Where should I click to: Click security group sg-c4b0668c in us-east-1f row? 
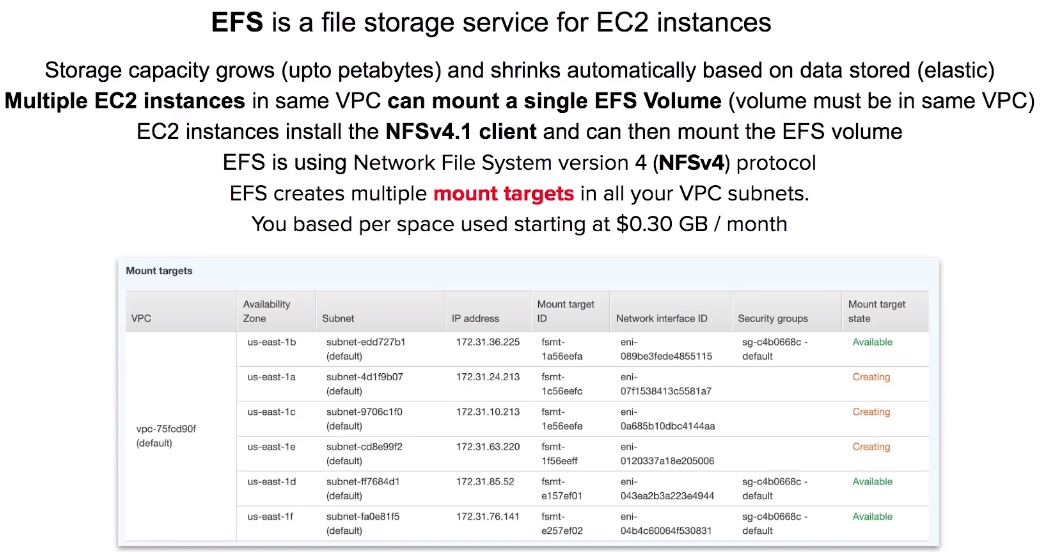pos(775,523)
